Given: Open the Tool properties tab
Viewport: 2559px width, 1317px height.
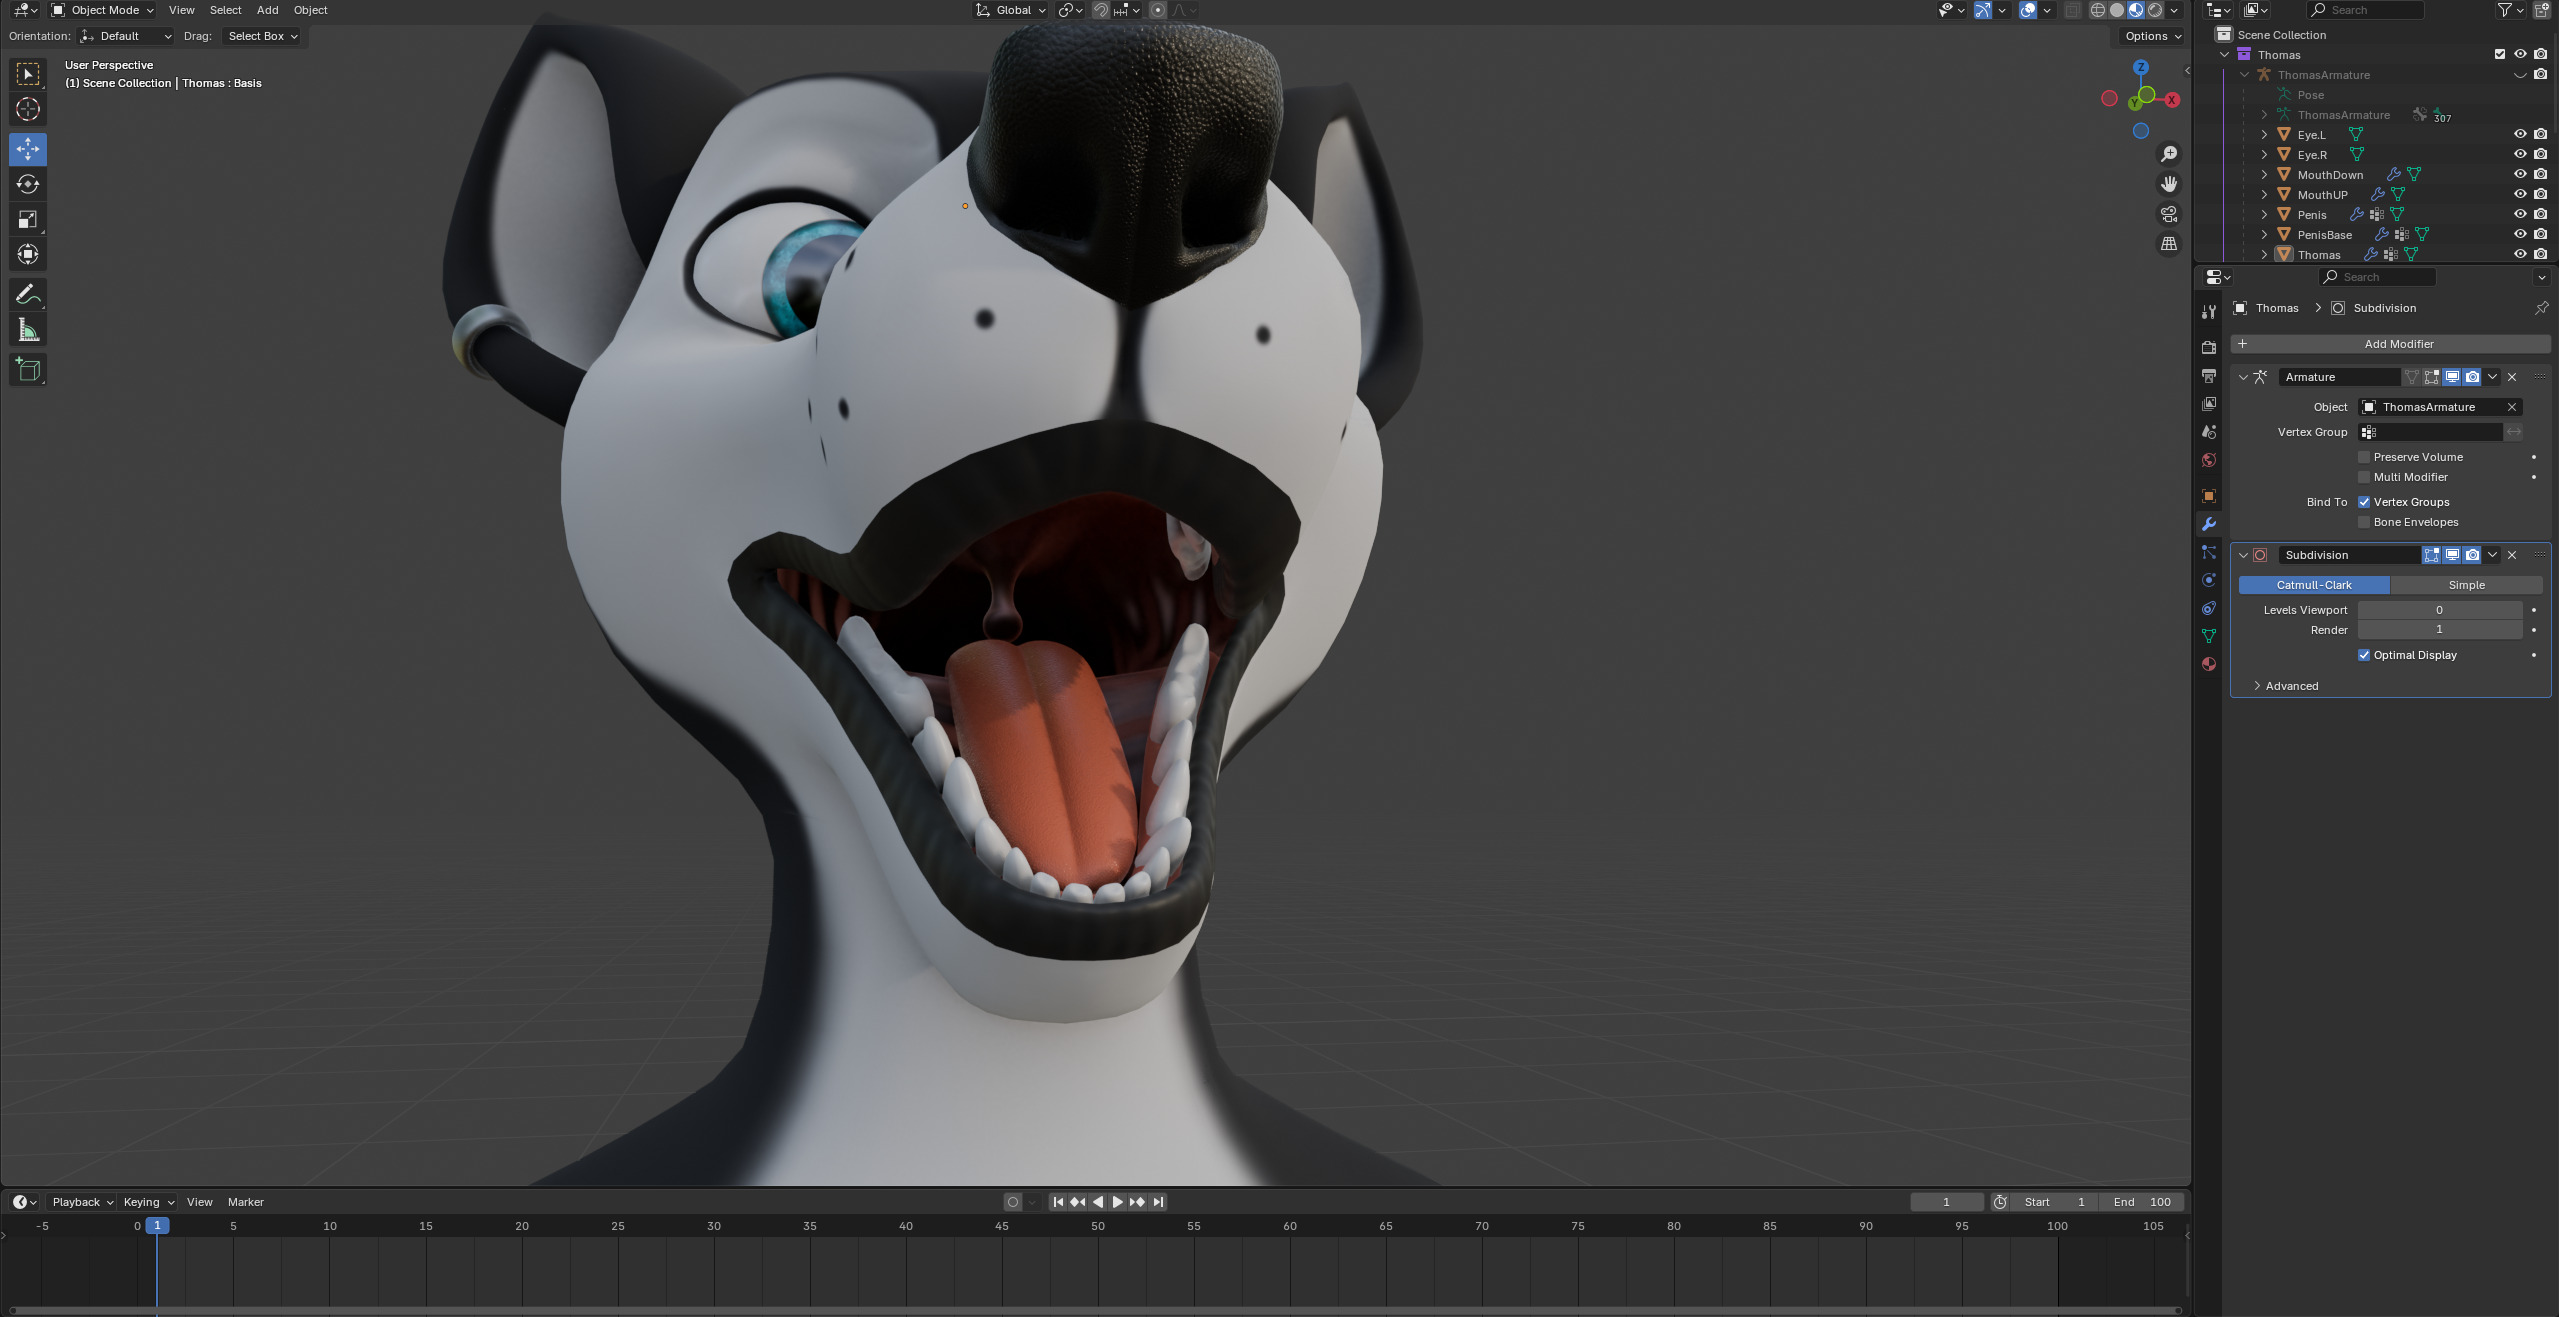Looking at the screenshot, I should point(2209,312).
